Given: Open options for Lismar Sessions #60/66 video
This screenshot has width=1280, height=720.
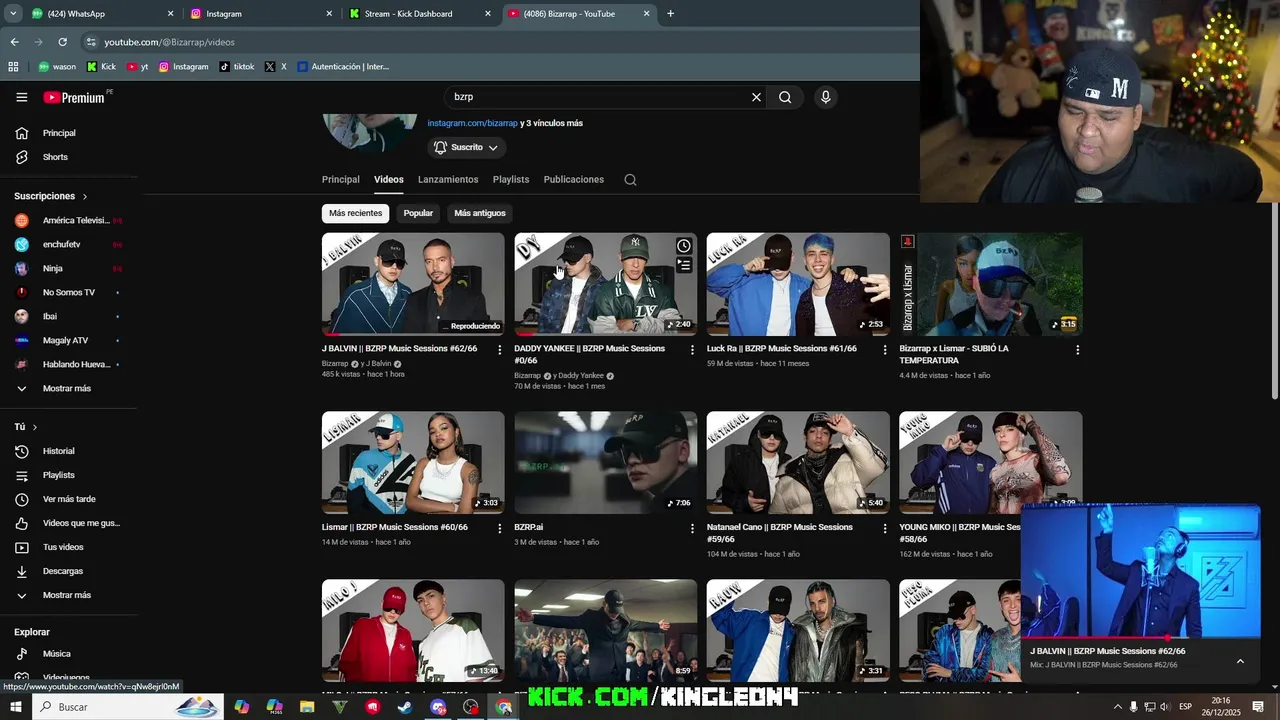Looking at the screenshot, I should 500,529.
